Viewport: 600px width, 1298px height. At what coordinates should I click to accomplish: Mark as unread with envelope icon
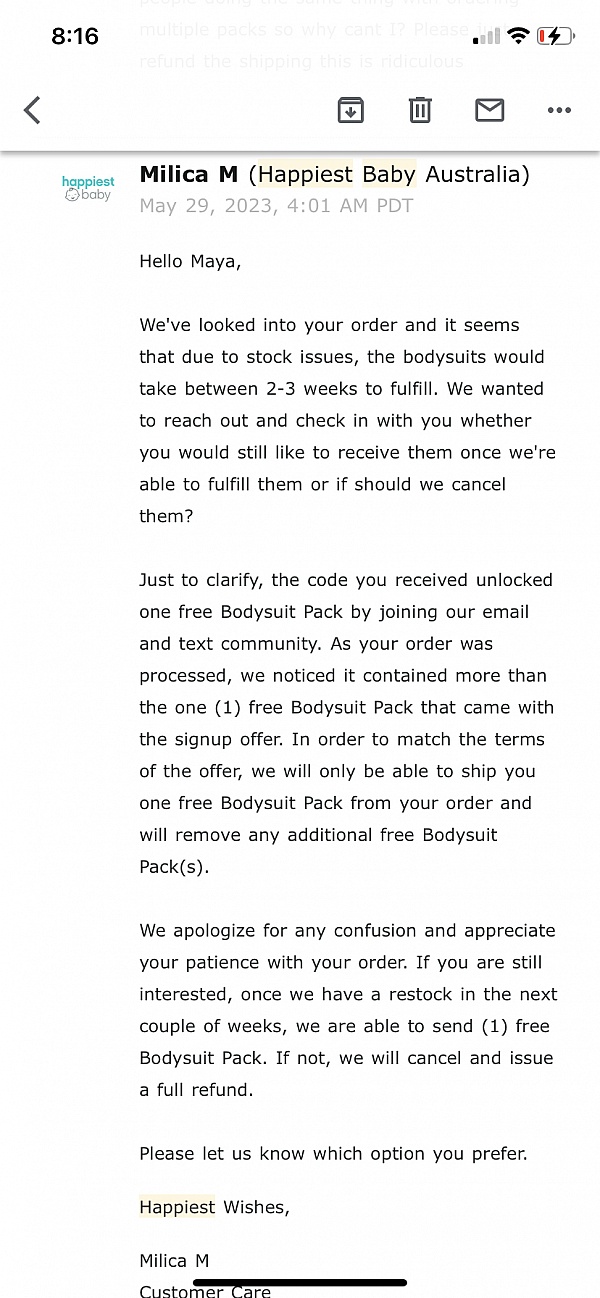click(489, 110)
